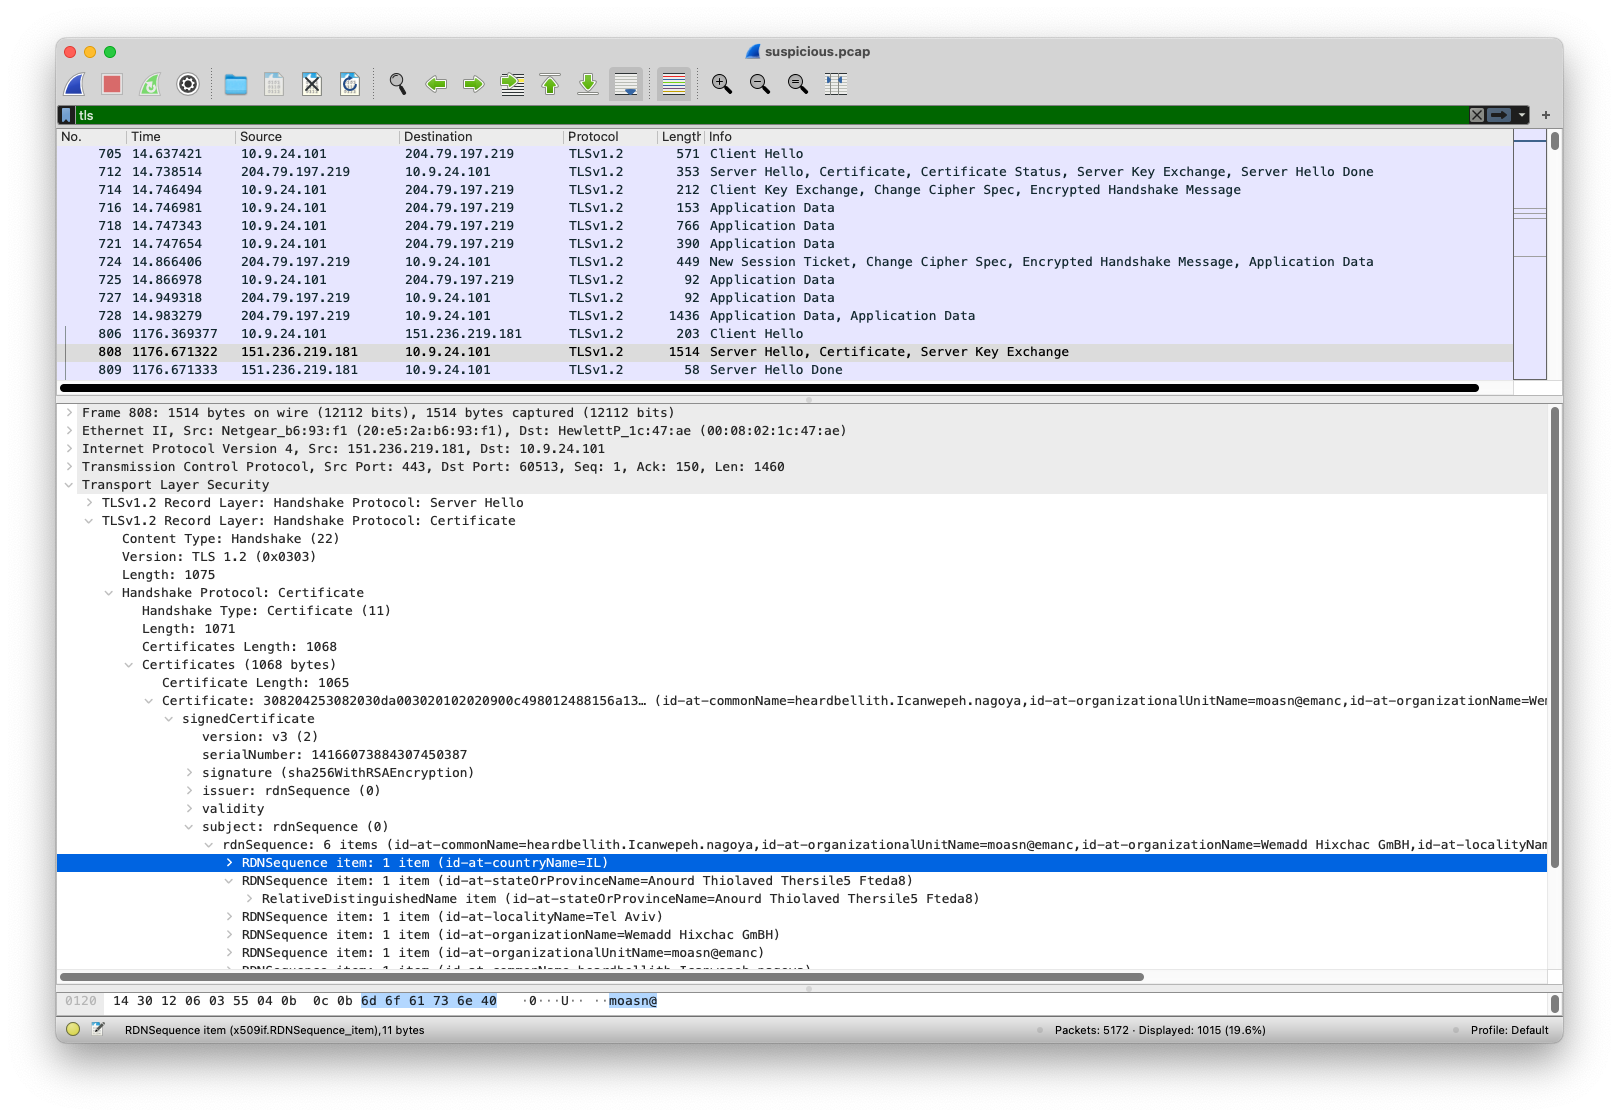This screenshot has width=1619, height=1117.
Task: Go forward in packet history
Action: click(474, 84)
